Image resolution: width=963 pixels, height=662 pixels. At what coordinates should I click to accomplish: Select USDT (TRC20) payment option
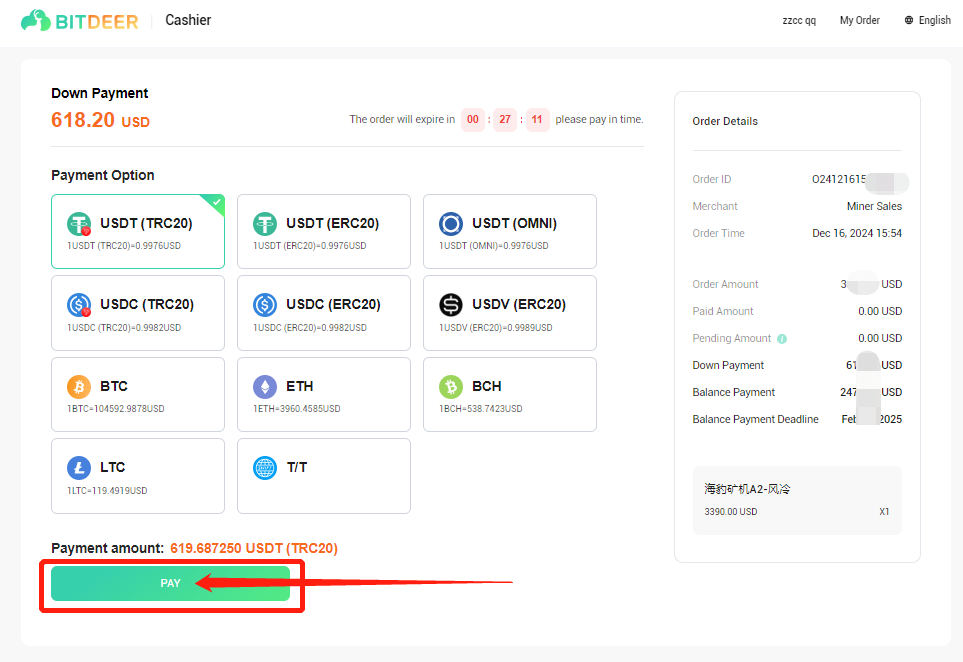(x=138, y=232)
